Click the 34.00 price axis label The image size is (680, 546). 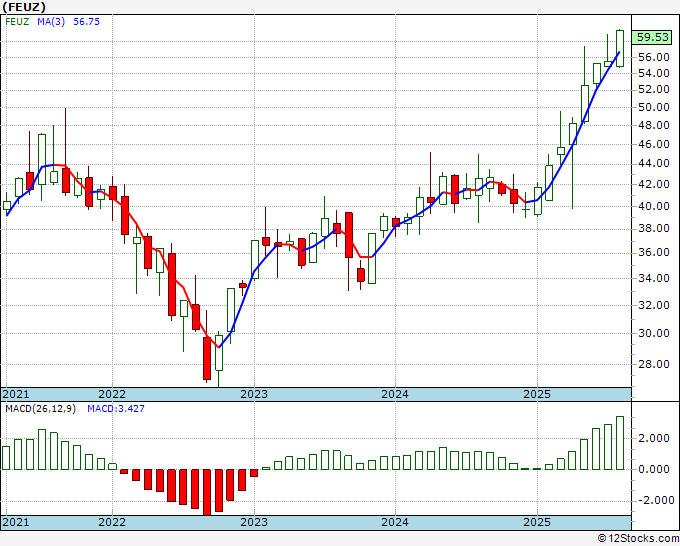[653, 278]
